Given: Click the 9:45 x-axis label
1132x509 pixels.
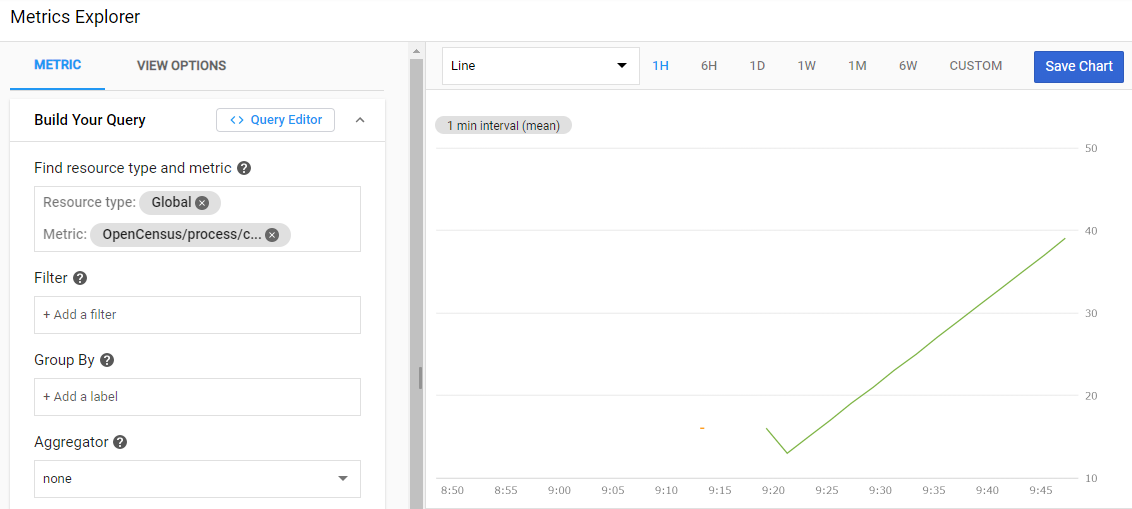Looking at the screenshot, I should pyautogui.click(x=1042, y=490).
